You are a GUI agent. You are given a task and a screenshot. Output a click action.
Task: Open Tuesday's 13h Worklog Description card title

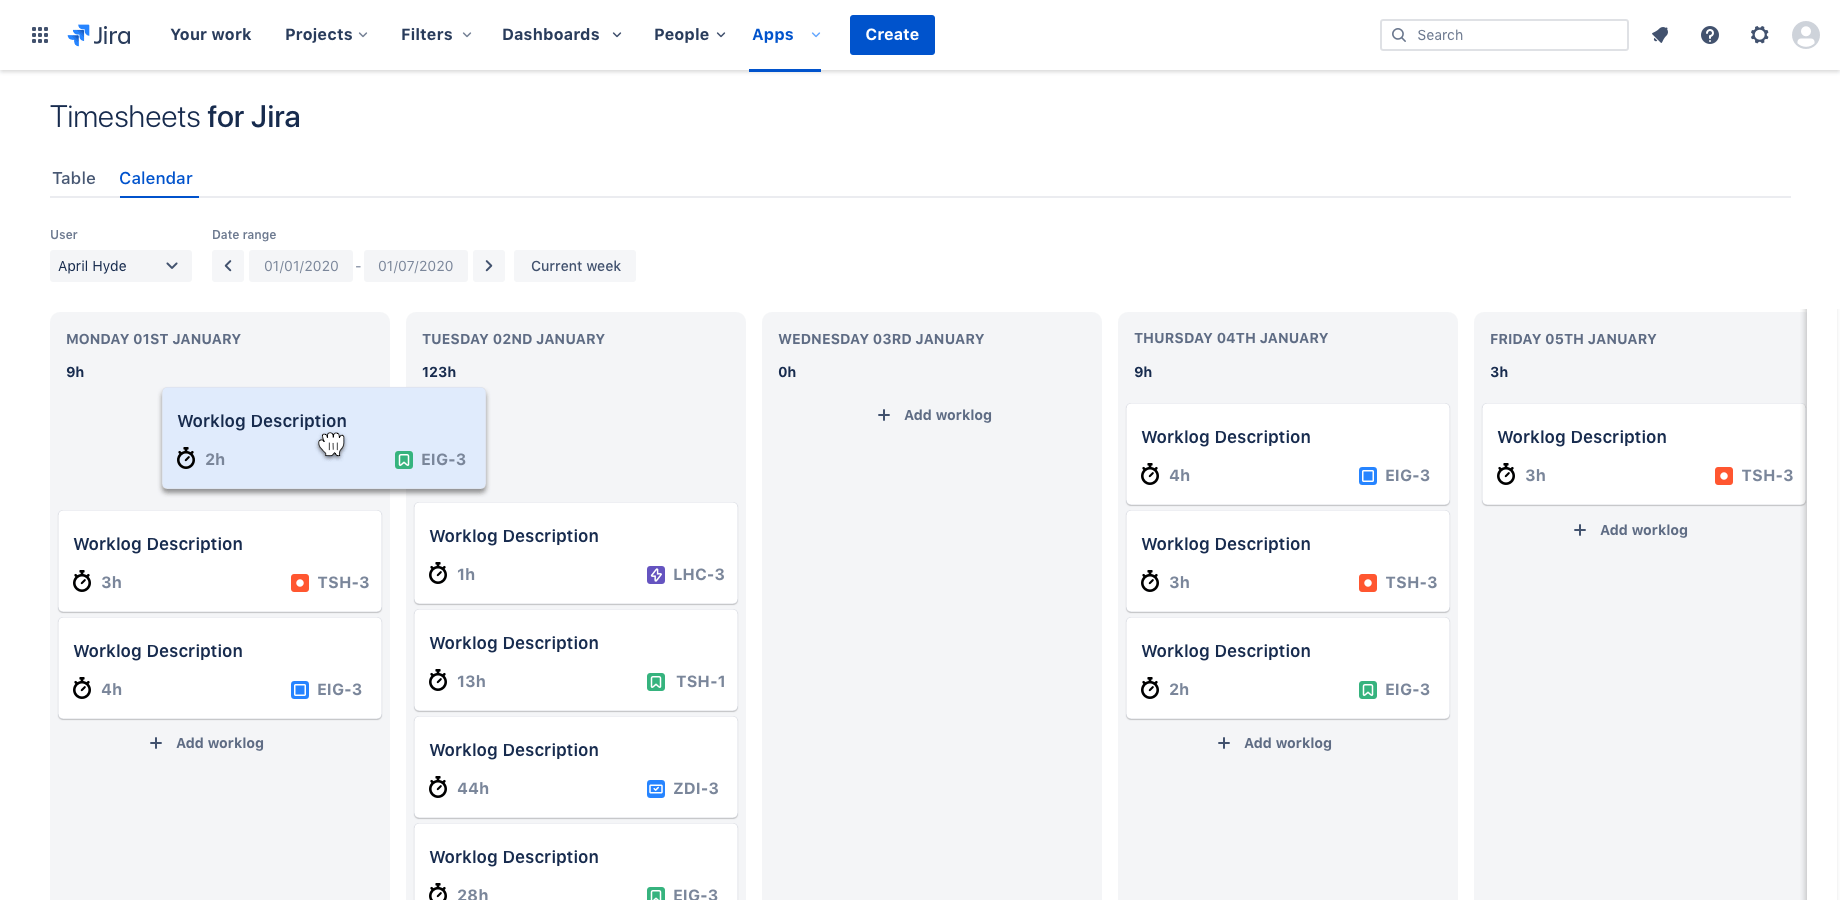(514, 643)
